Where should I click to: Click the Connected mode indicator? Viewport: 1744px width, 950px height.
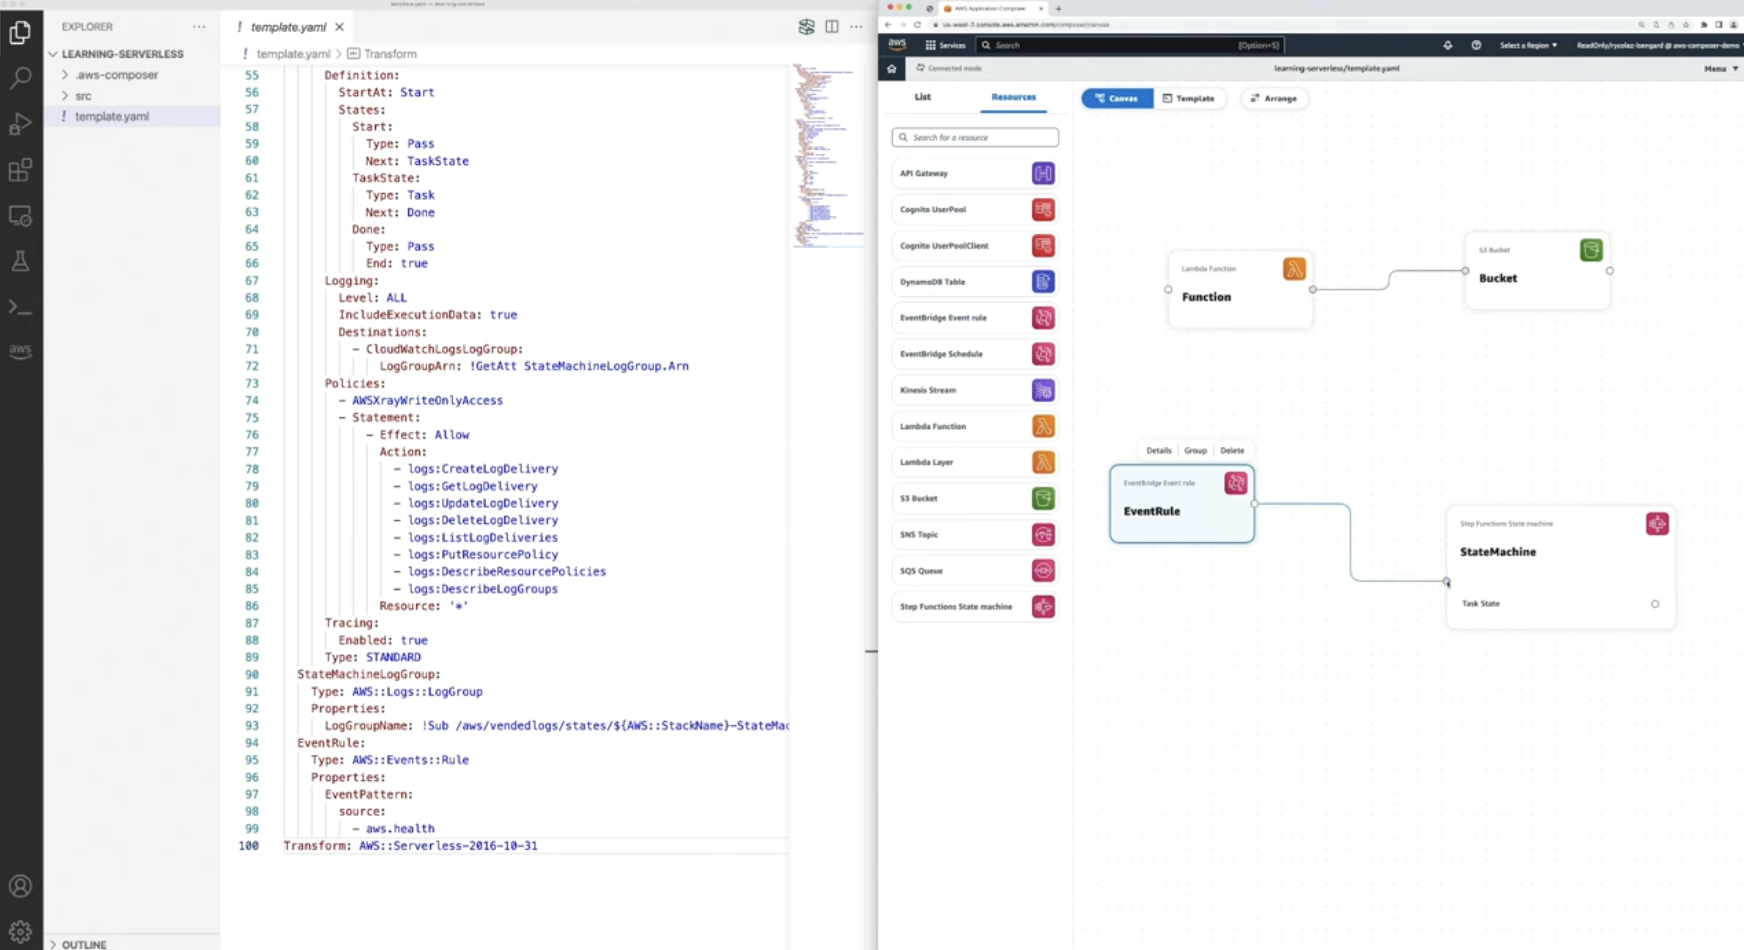(x=949, y=68)
